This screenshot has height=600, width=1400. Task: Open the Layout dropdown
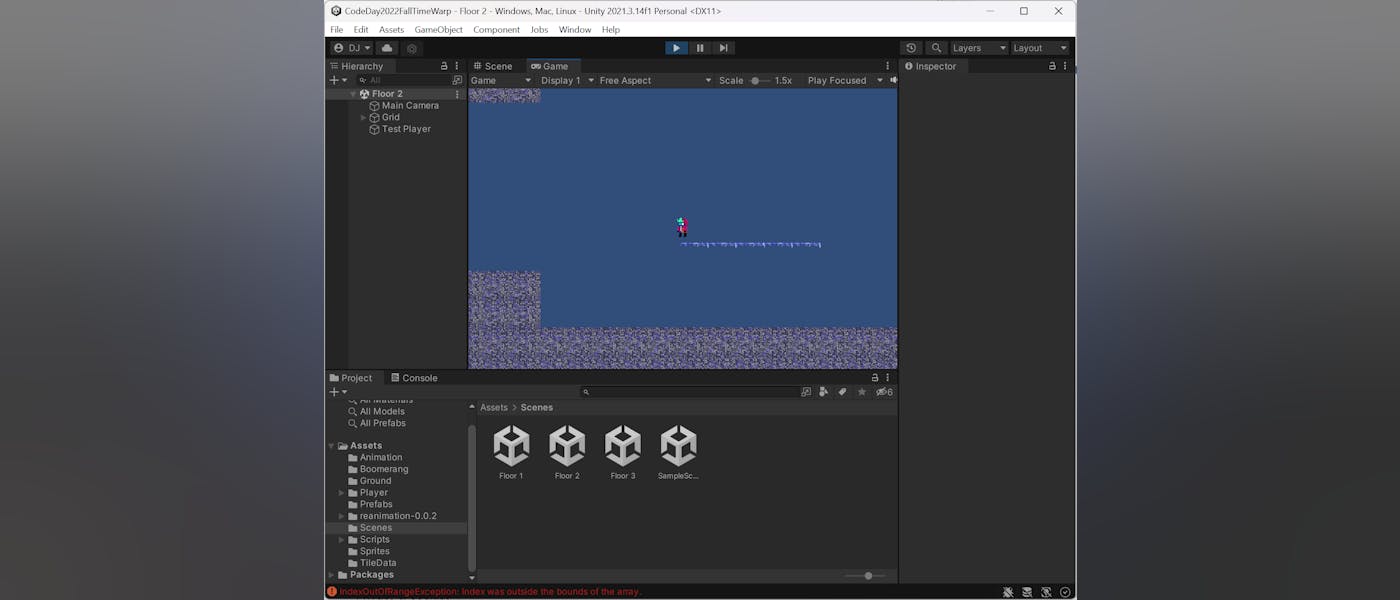point(1040,48)
